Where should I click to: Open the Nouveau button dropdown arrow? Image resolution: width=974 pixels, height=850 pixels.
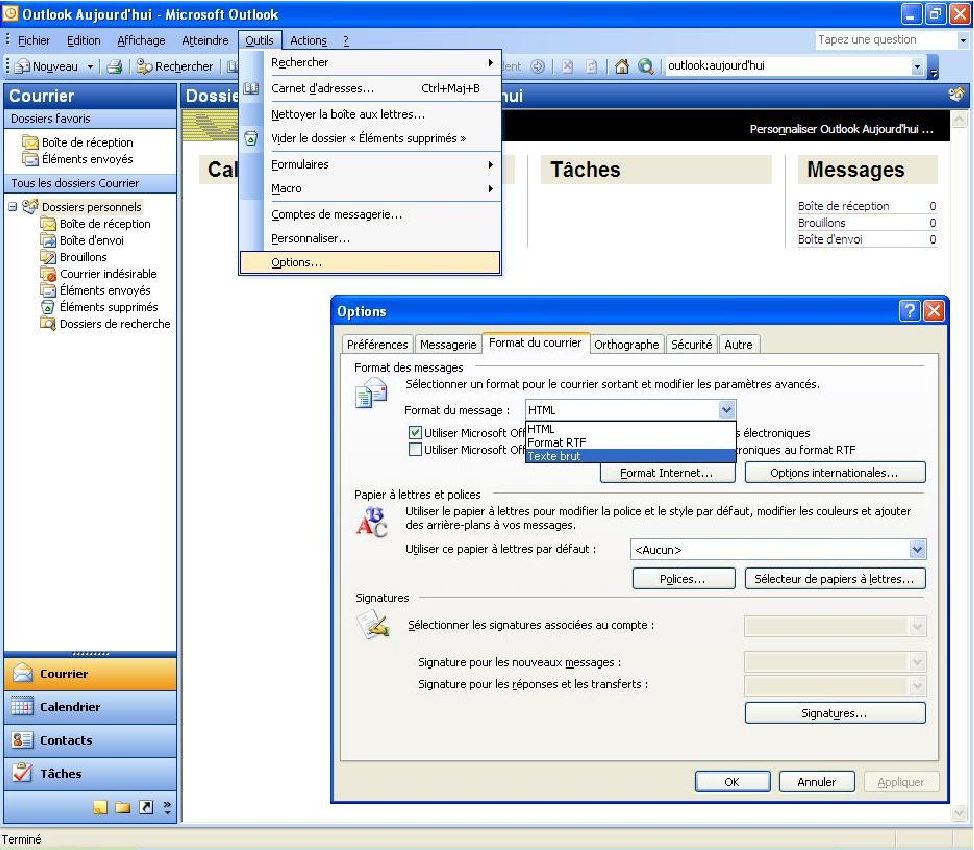[x=90, y=66]
